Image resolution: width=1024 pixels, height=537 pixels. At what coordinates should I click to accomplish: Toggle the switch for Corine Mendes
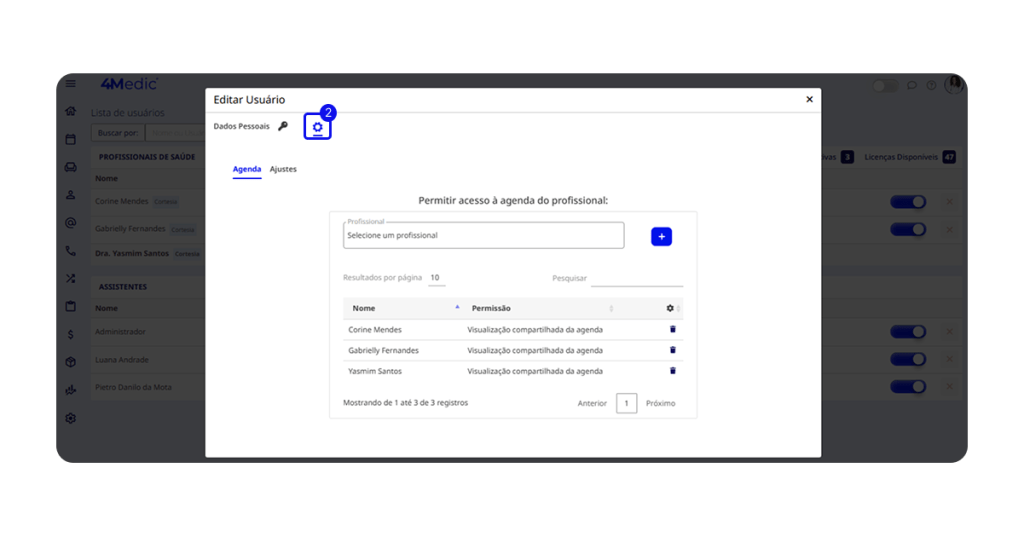[907, 202]
